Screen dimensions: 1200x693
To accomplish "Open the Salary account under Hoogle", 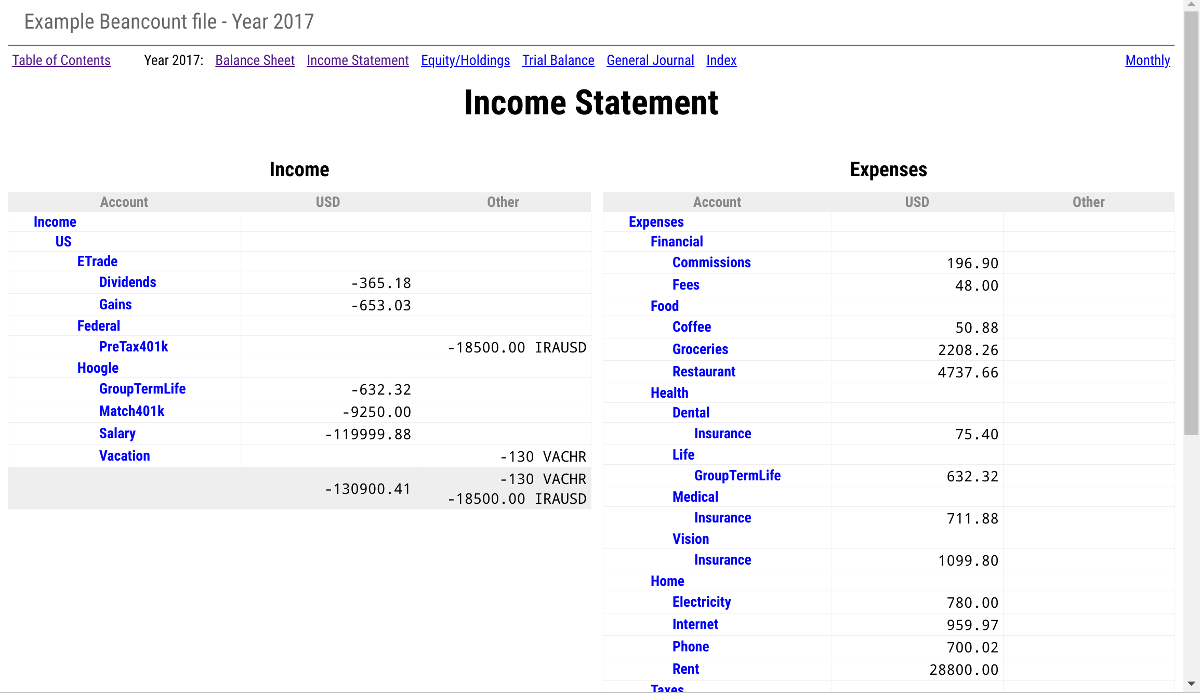I will (x=117, y=433).
